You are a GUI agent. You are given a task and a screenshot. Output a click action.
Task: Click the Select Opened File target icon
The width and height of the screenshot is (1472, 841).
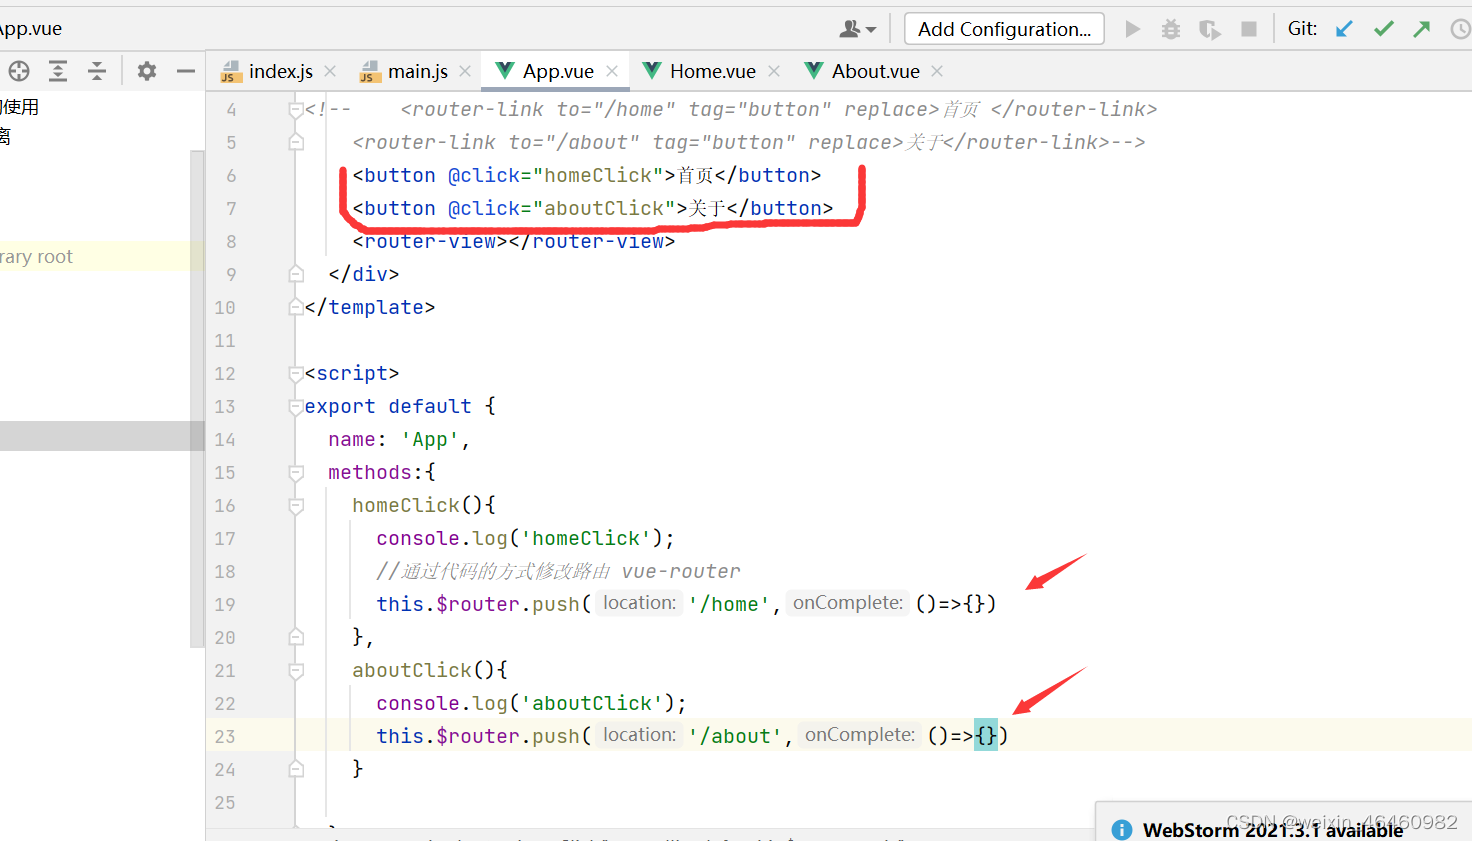click(x=19, y=71)
